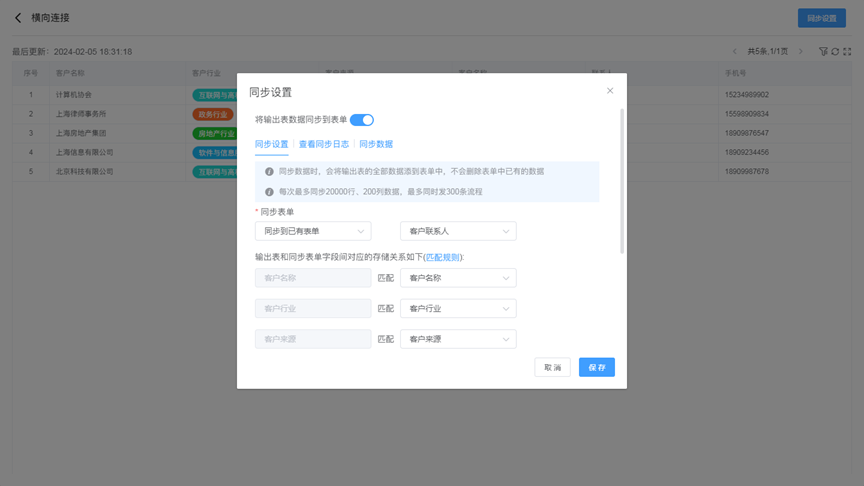This screenshot has width=864, height=486.
Task: Expand the 客户名称 matching field dropdown
Action: pos(458,278)
